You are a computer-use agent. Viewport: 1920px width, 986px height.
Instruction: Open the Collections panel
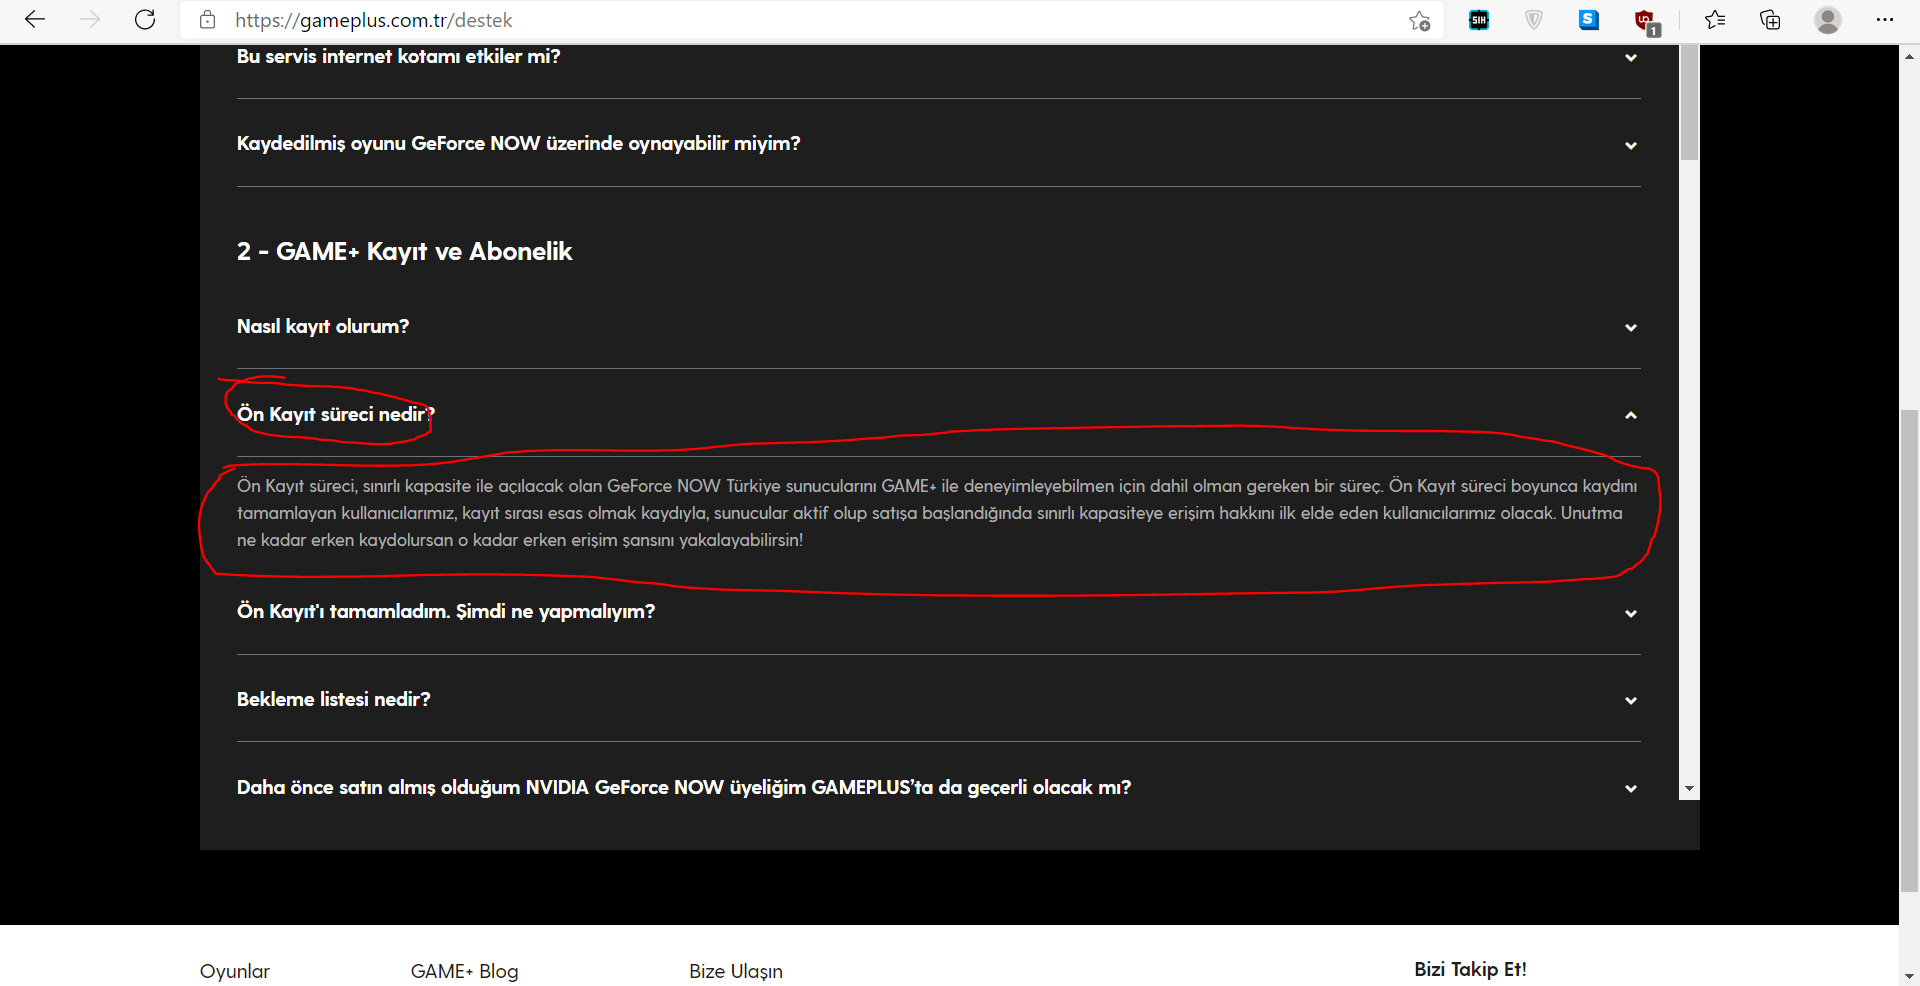pos(1770,20)
